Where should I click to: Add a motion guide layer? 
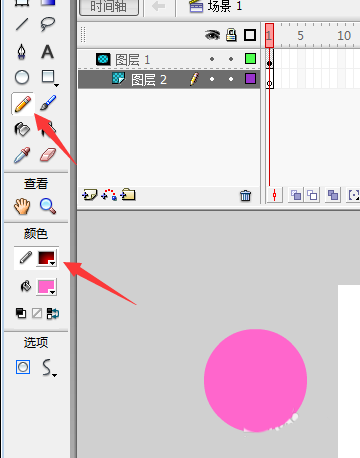pyautogui.click(x=109, y=195)
